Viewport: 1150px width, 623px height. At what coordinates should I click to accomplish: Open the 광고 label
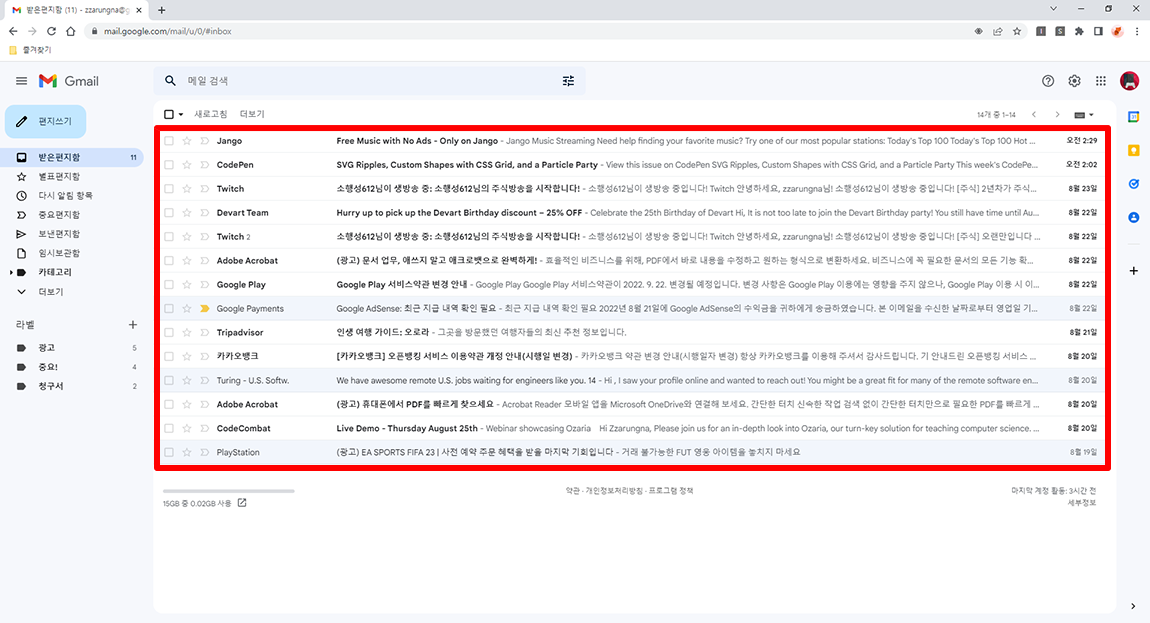coord(72,348)
